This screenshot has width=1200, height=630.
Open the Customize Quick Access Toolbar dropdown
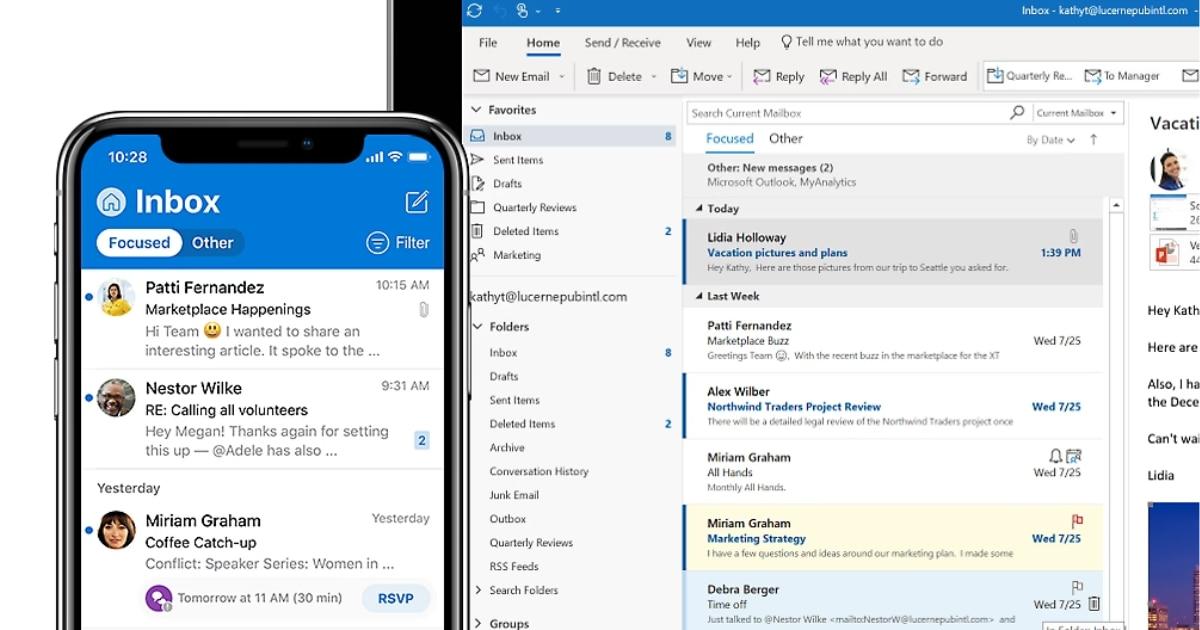[557, 10]
